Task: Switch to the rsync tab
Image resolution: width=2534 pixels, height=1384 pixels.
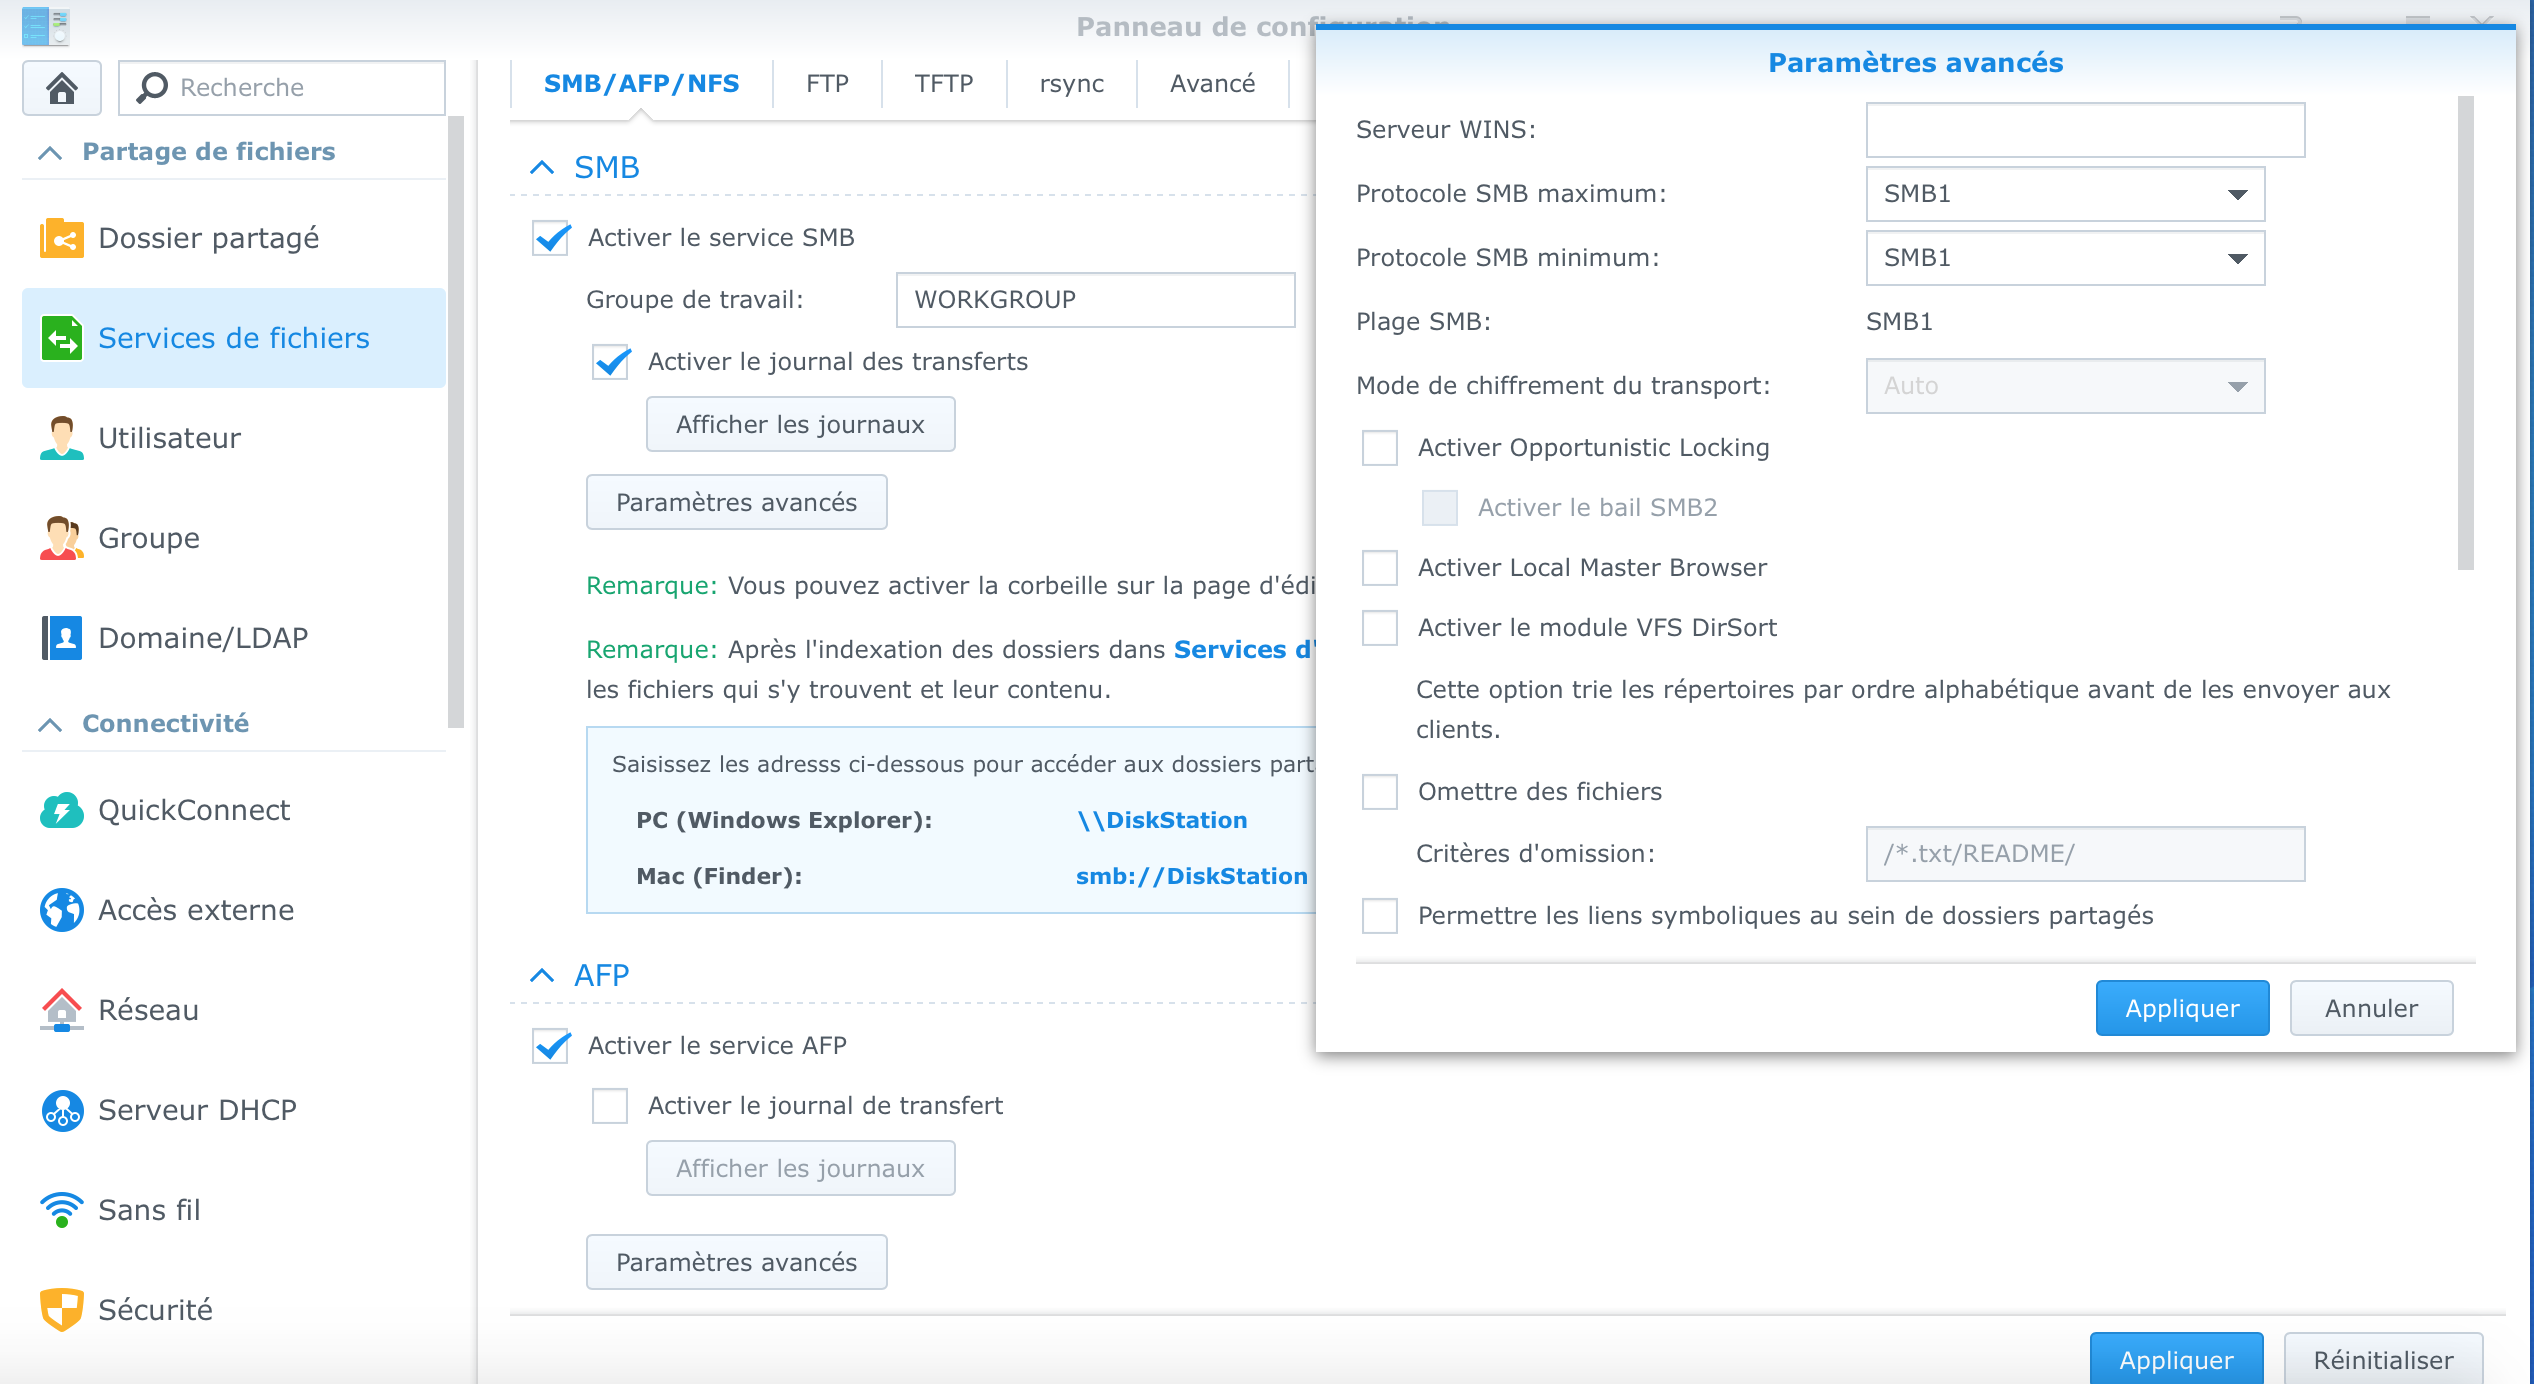Action: click(x=1071, y=84)
